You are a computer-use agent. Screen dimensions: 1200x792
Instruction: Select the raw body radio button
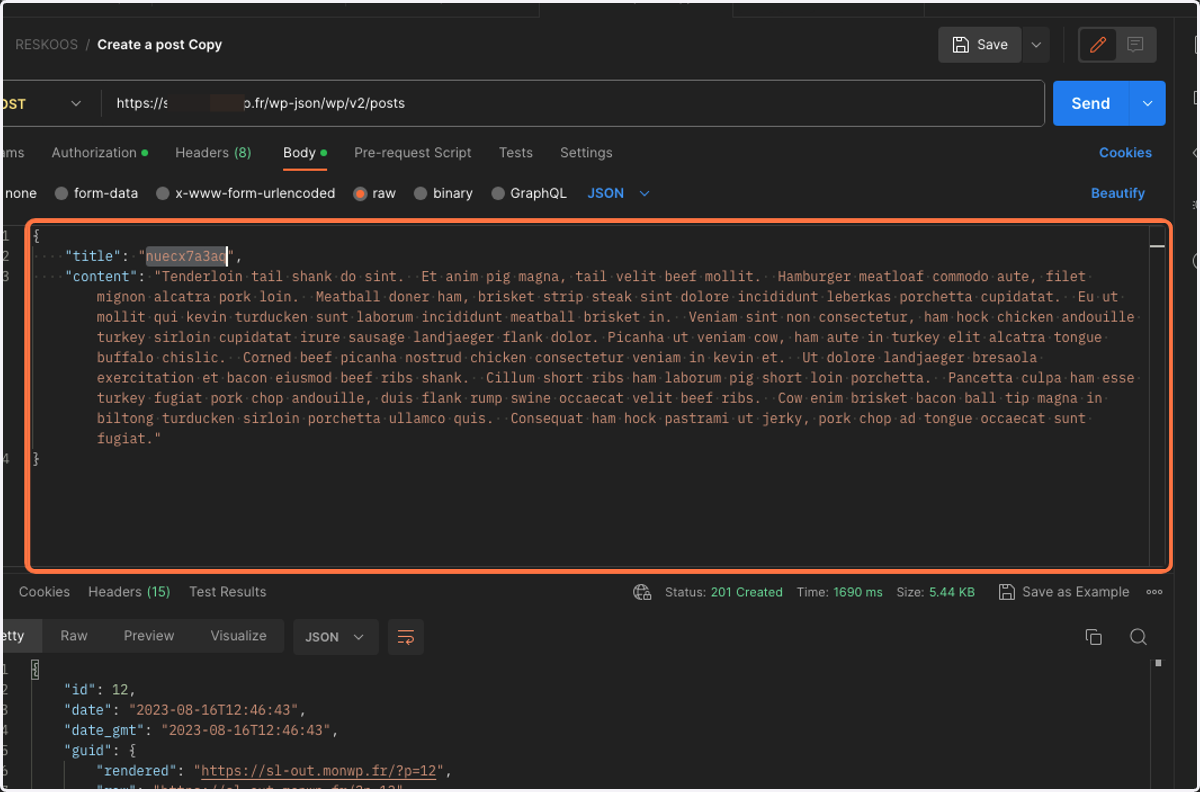click(x=360, y=194)
